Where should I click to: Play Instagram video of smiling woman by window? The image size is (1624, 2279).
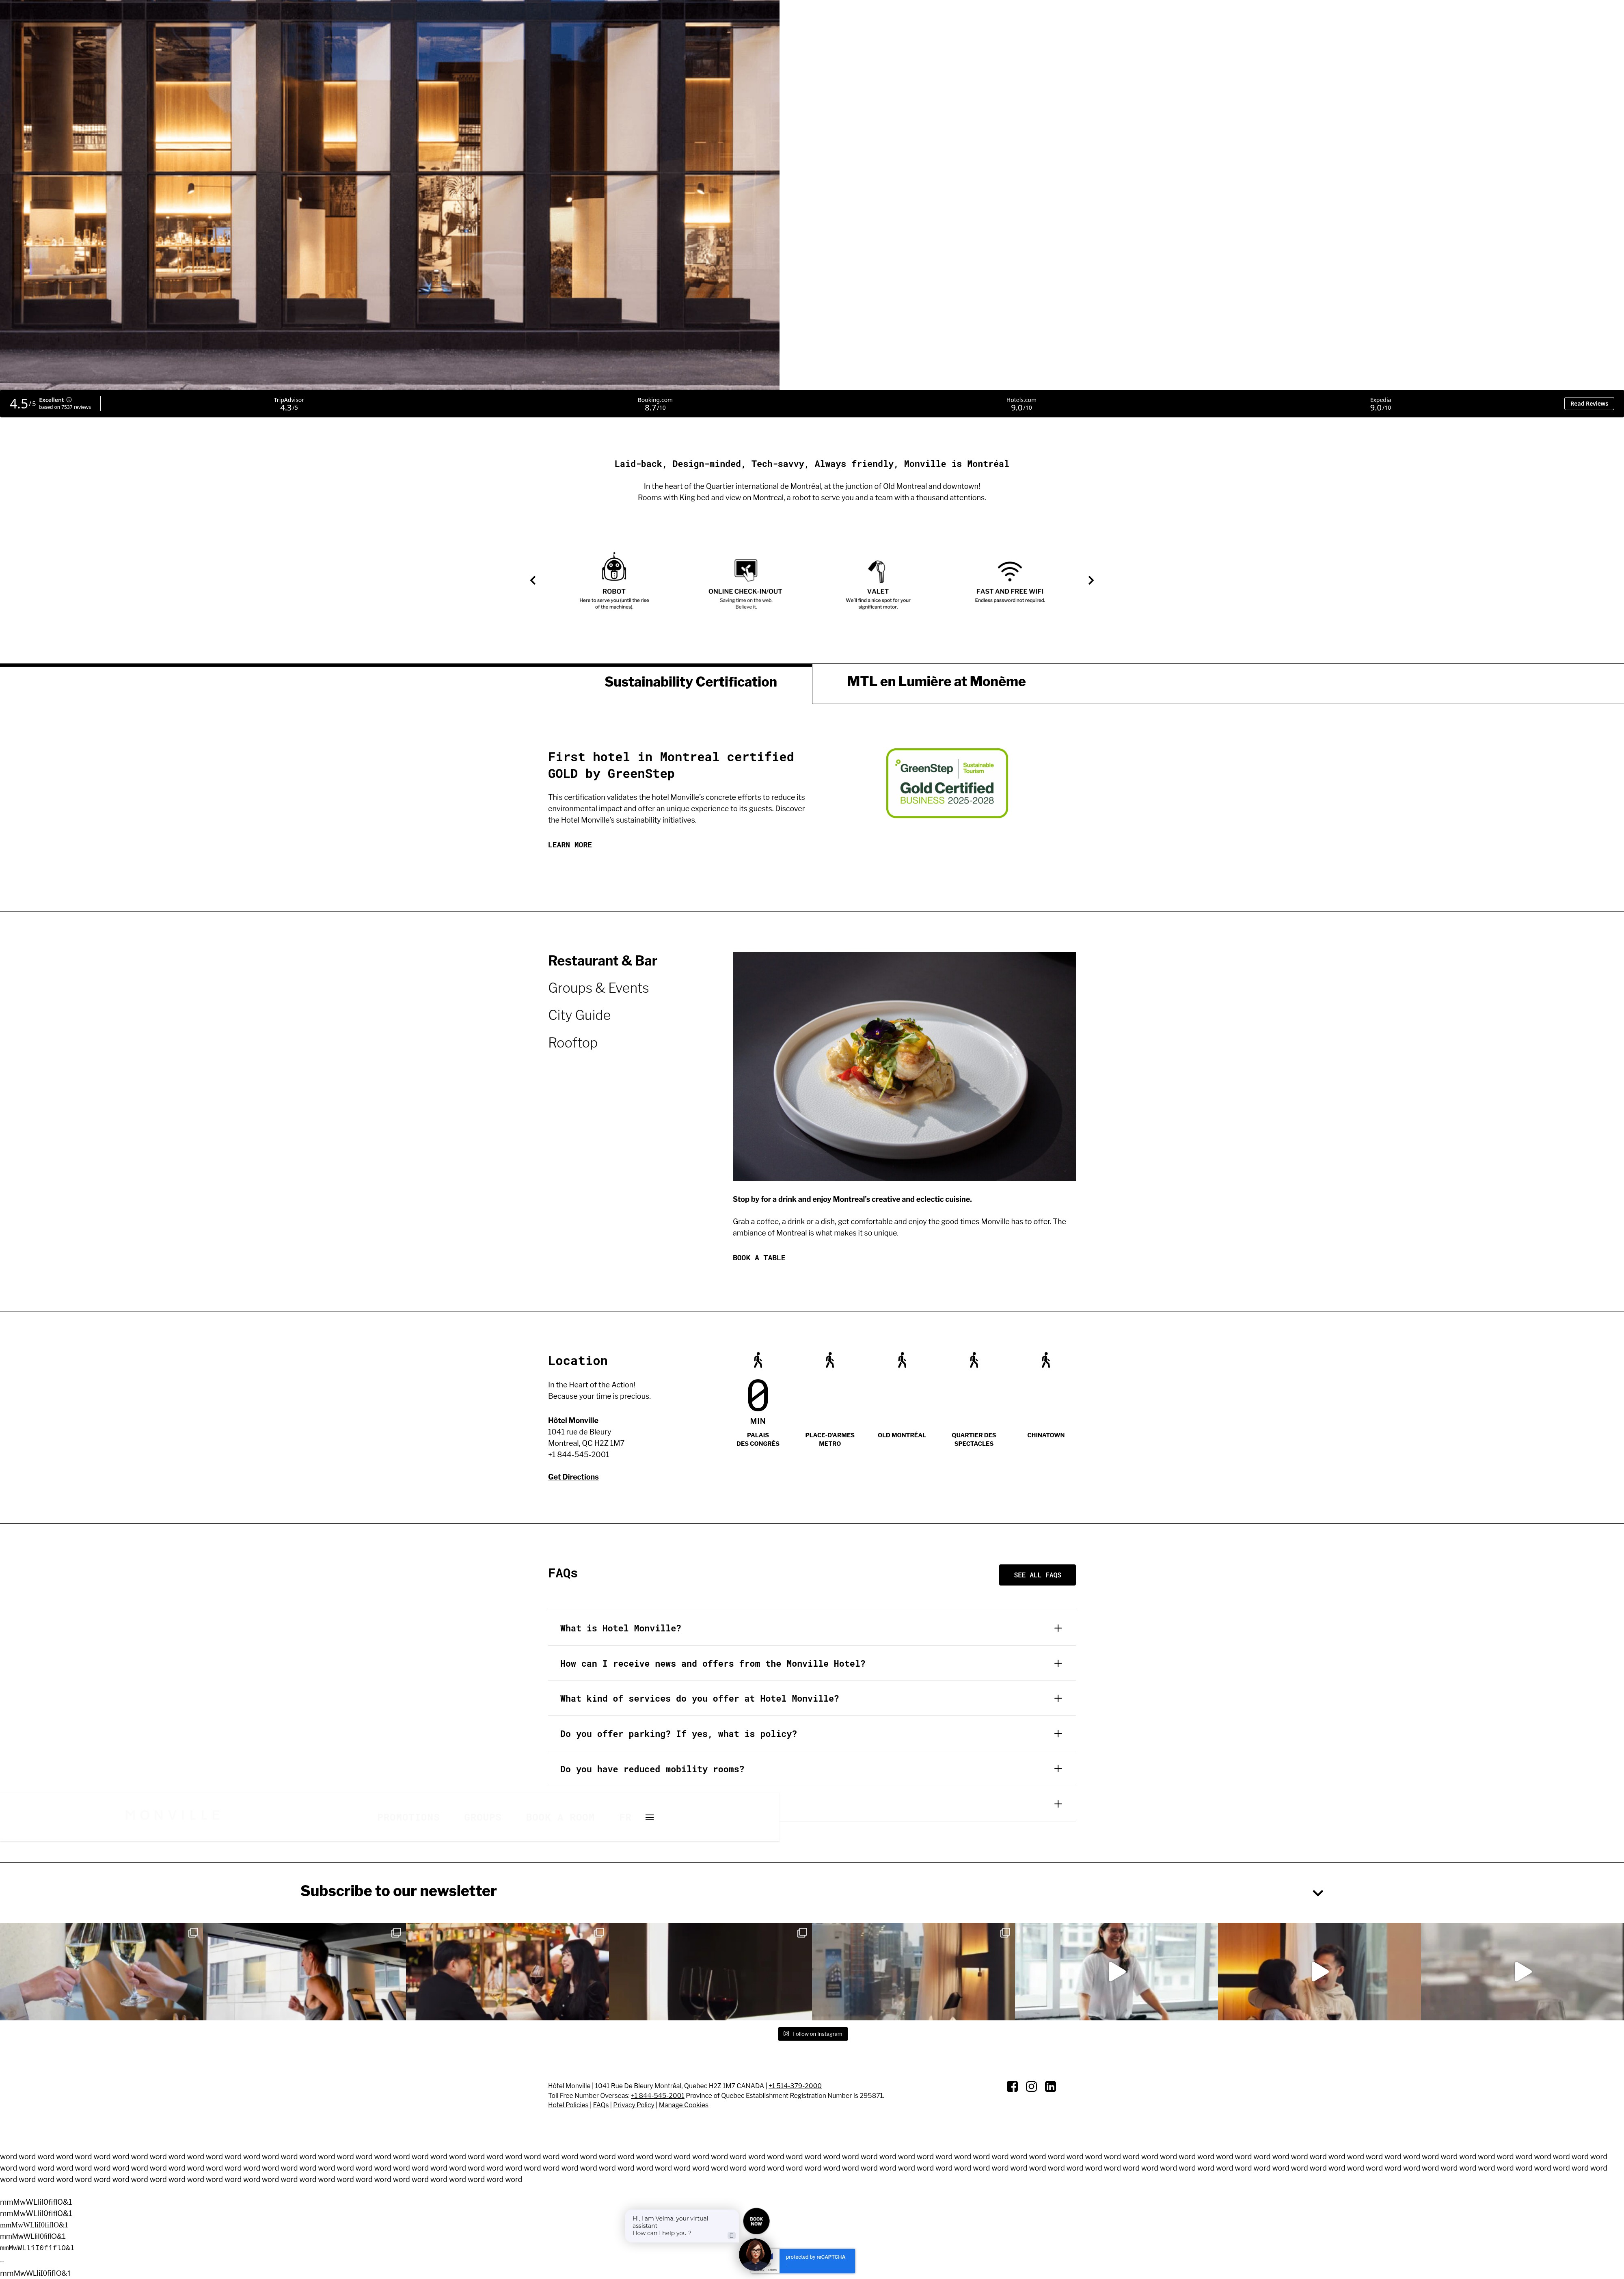[1116, 1971]
